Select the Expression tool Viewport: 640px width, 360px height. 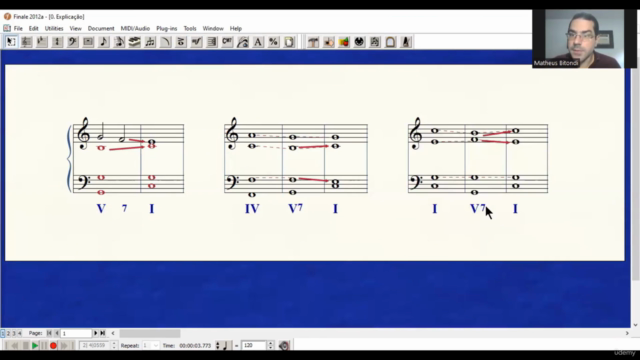196,42
